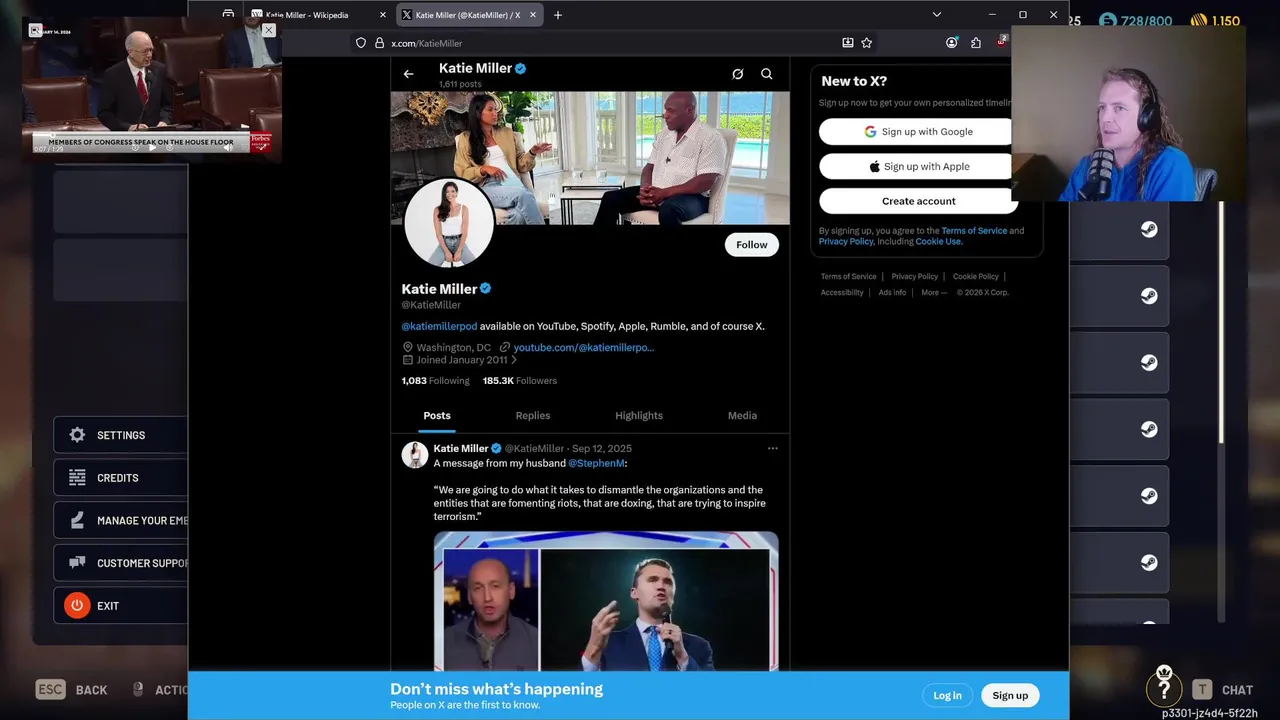Click Sign up on the bottom banner

1010,696
